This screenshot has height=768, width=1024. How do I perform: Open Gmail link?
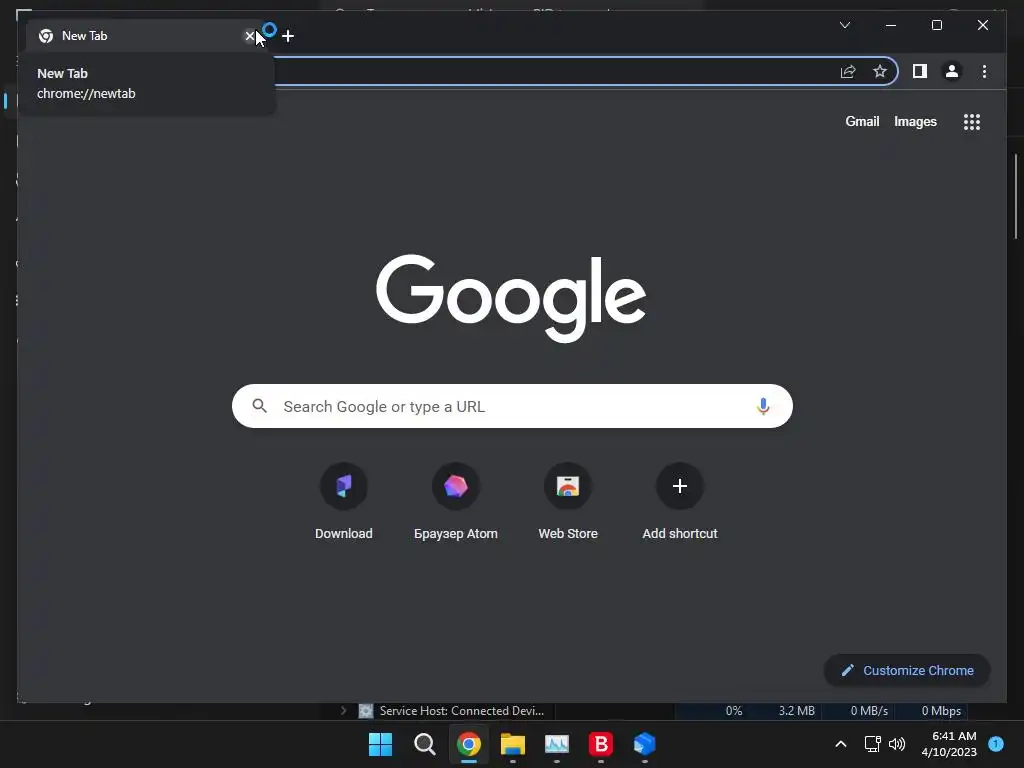[862, 121]
